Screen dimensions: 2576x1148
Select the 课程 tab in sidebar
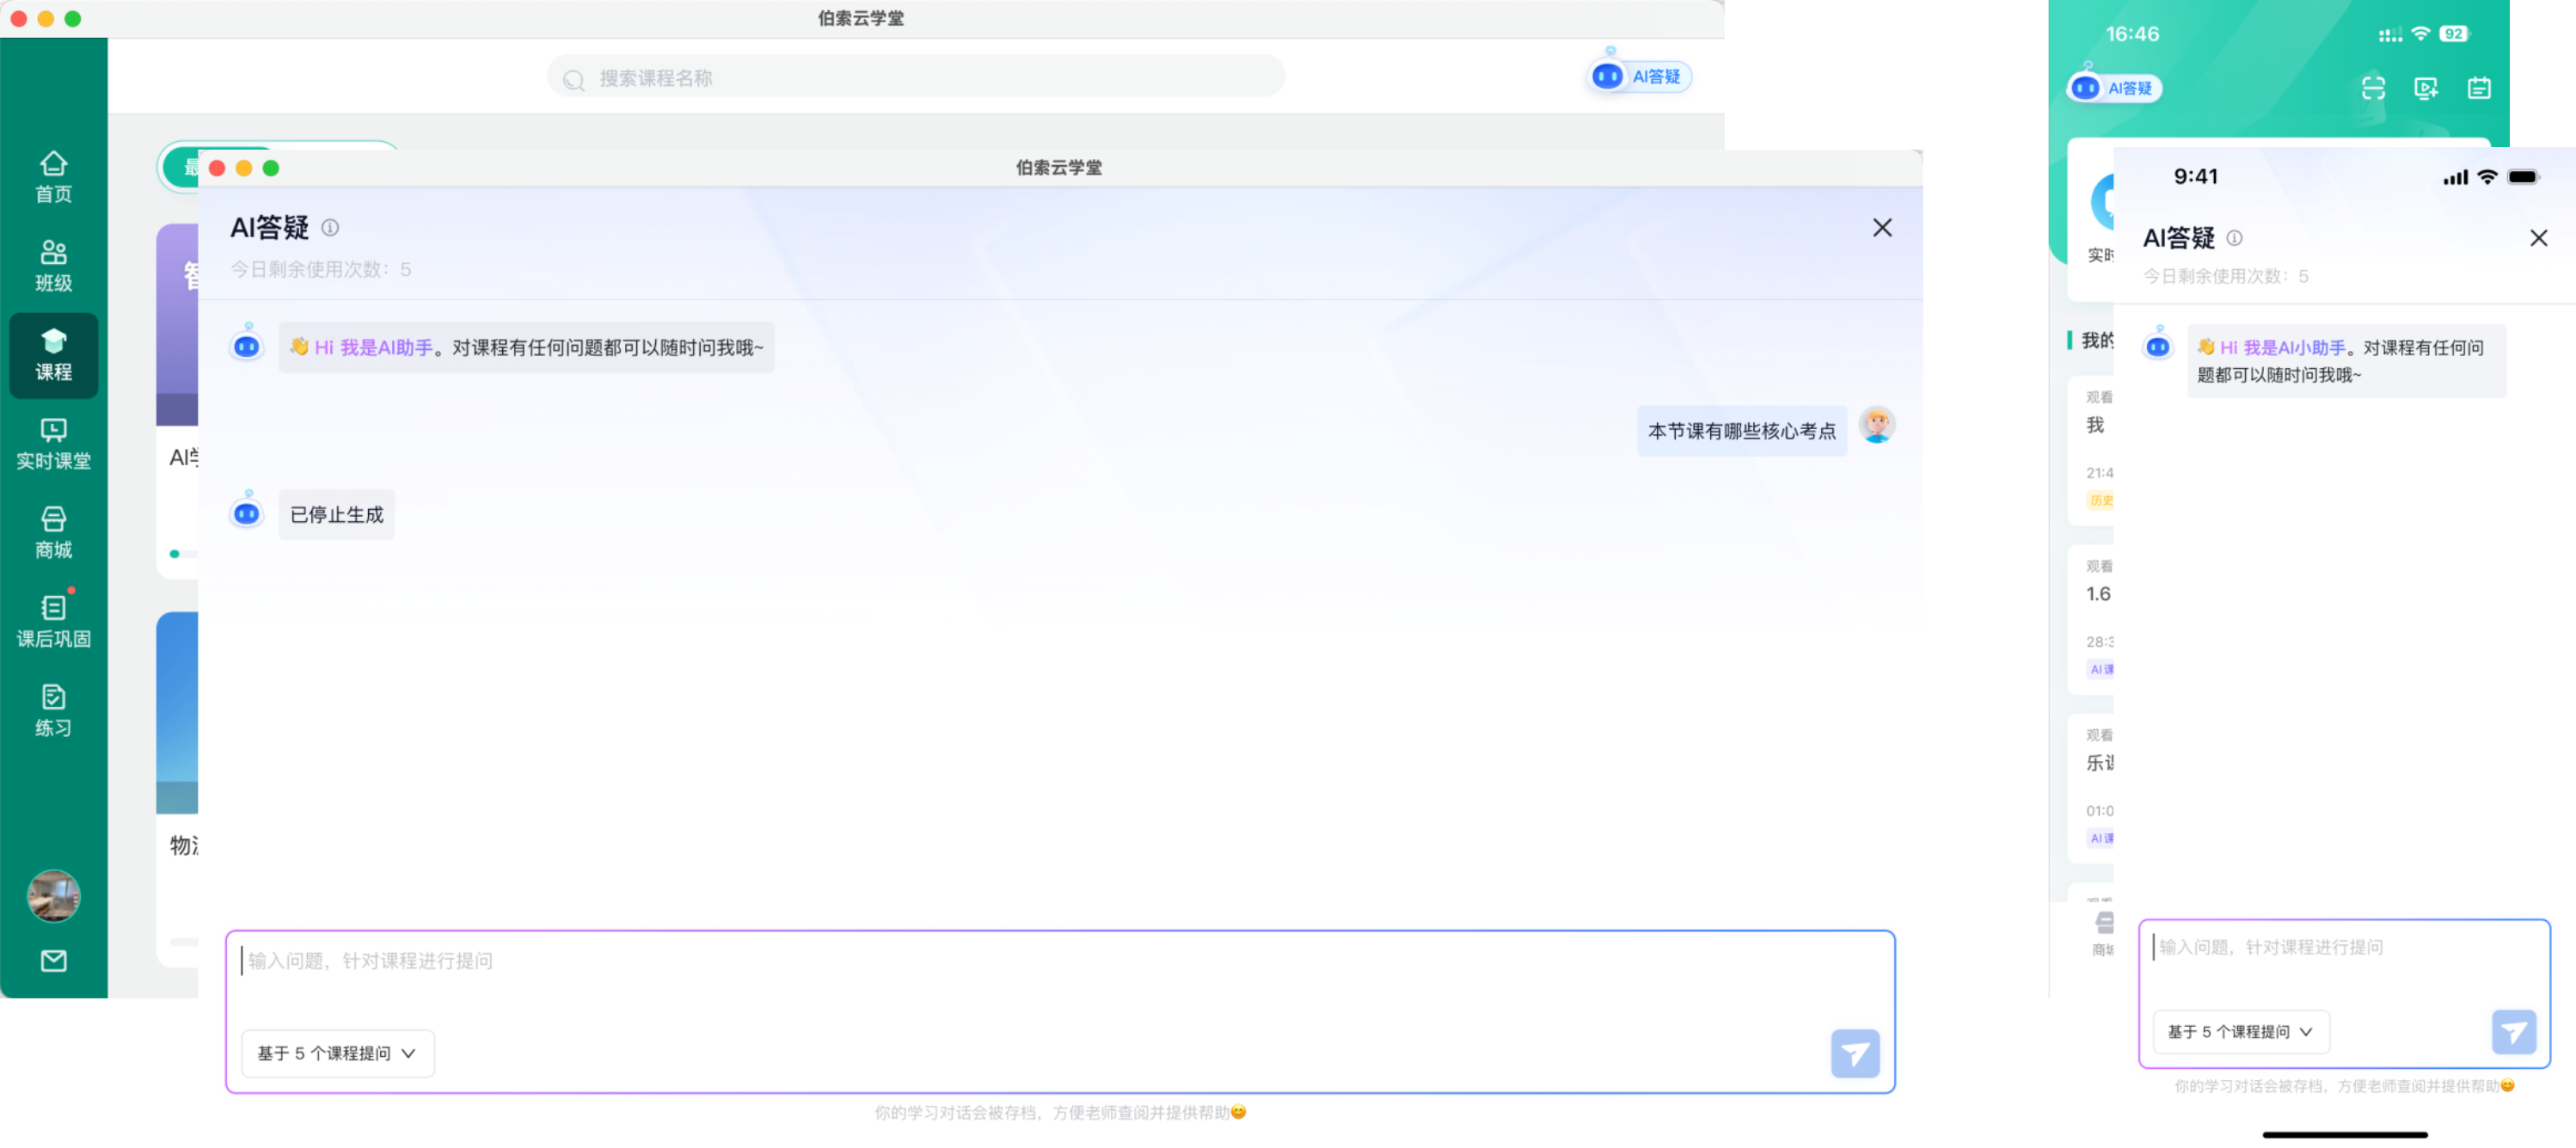(x=53, y=355)
